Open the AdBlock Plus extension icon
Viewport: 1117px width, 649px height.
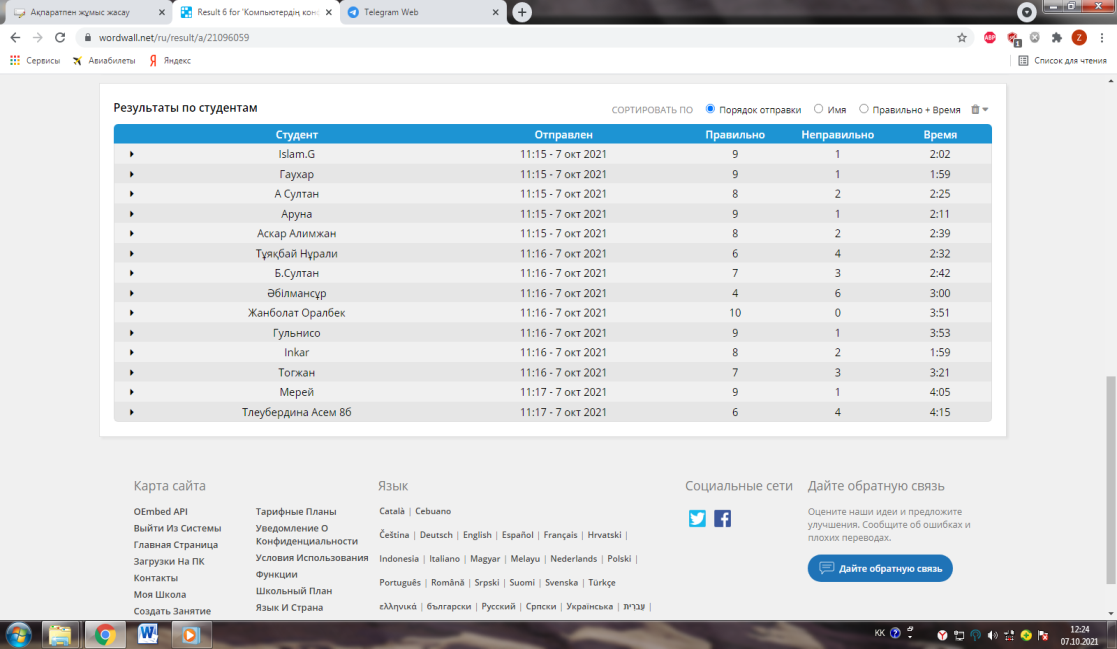tap(989, 38)
